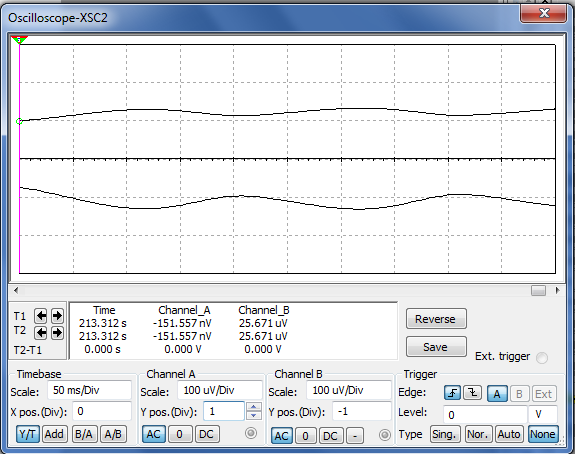Select rising edge trigger
Screen dimensions: 575x454
452,393
